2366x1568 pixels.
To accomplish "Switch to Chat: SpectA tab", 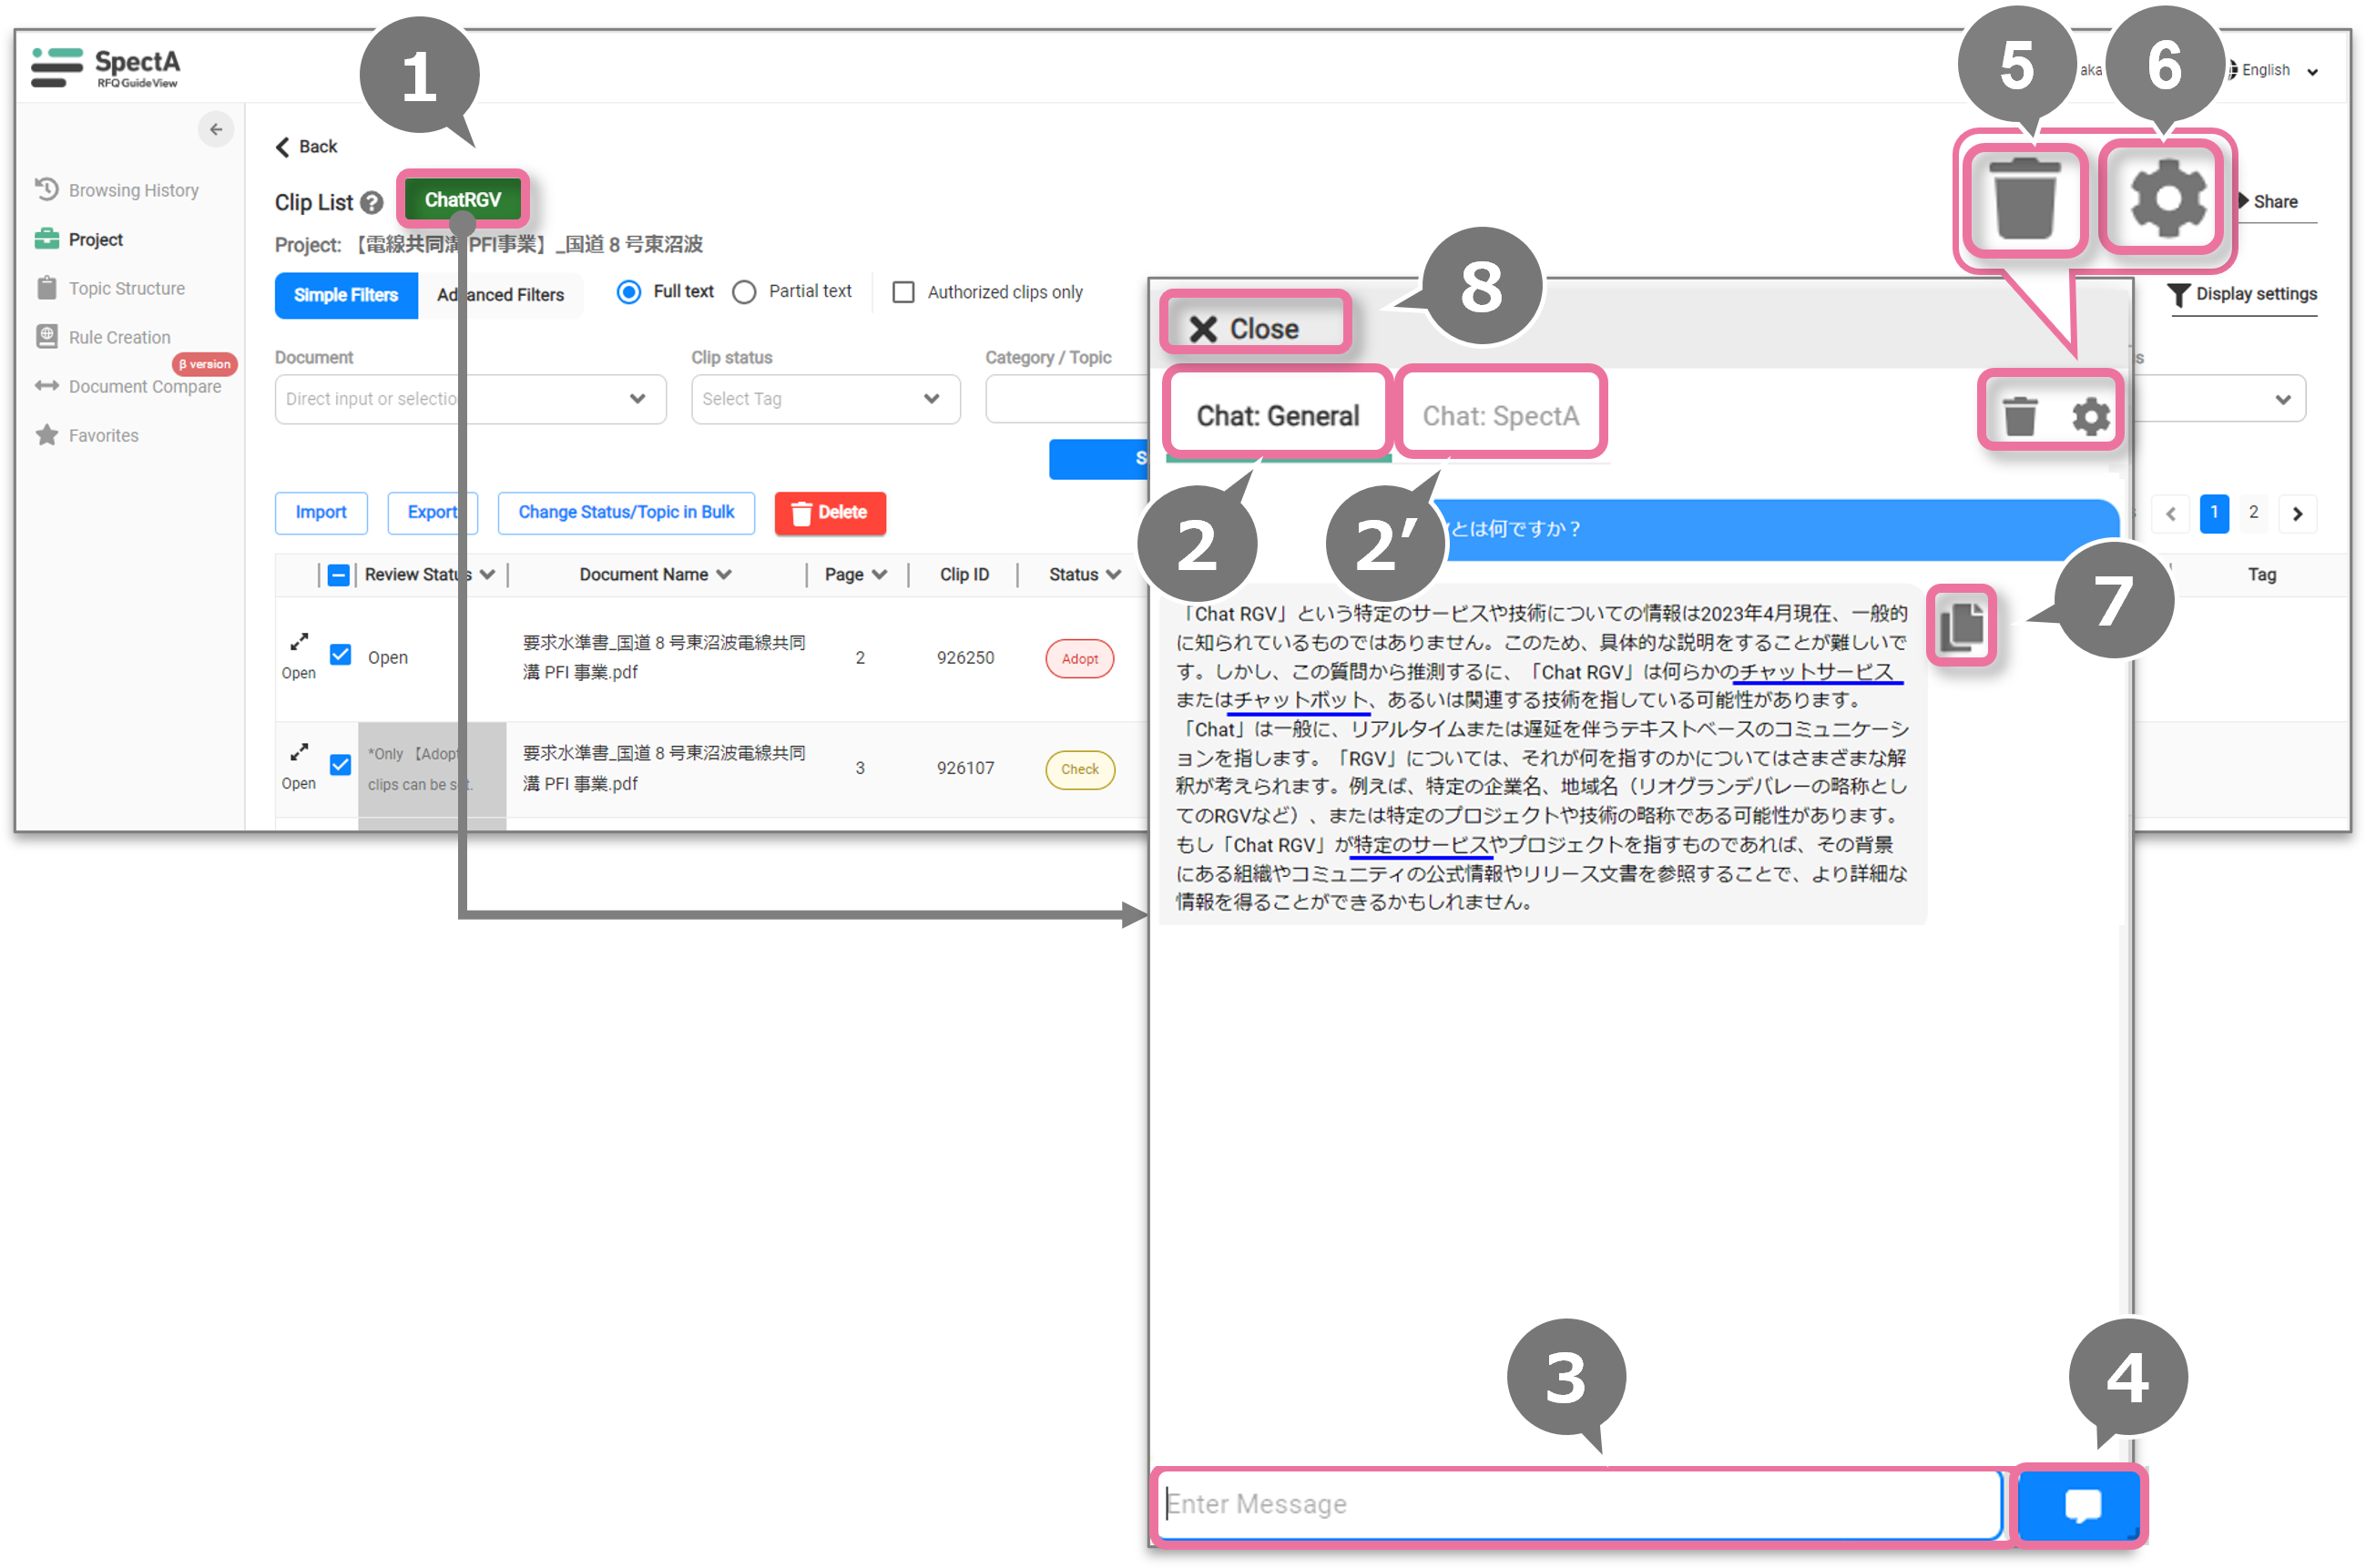I will [1500, 416].
